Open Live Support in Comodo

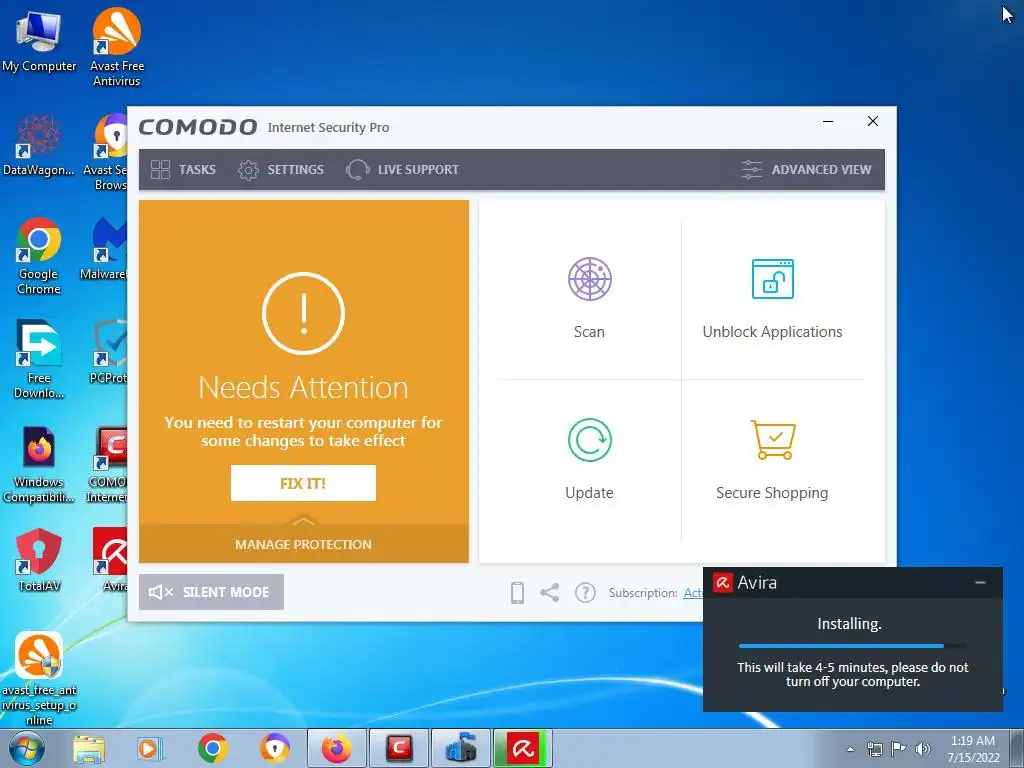402,170
